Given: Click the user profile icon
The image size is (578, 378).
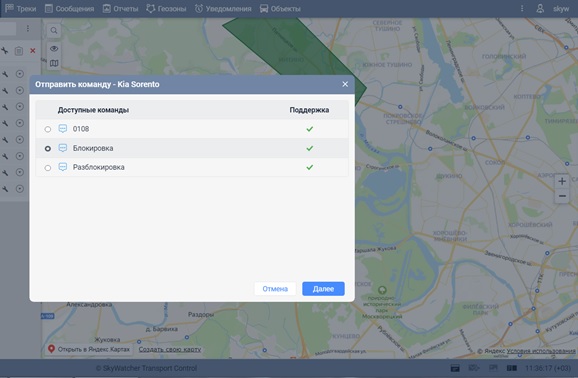Looking at the screenshot, I should click(540, 8).
